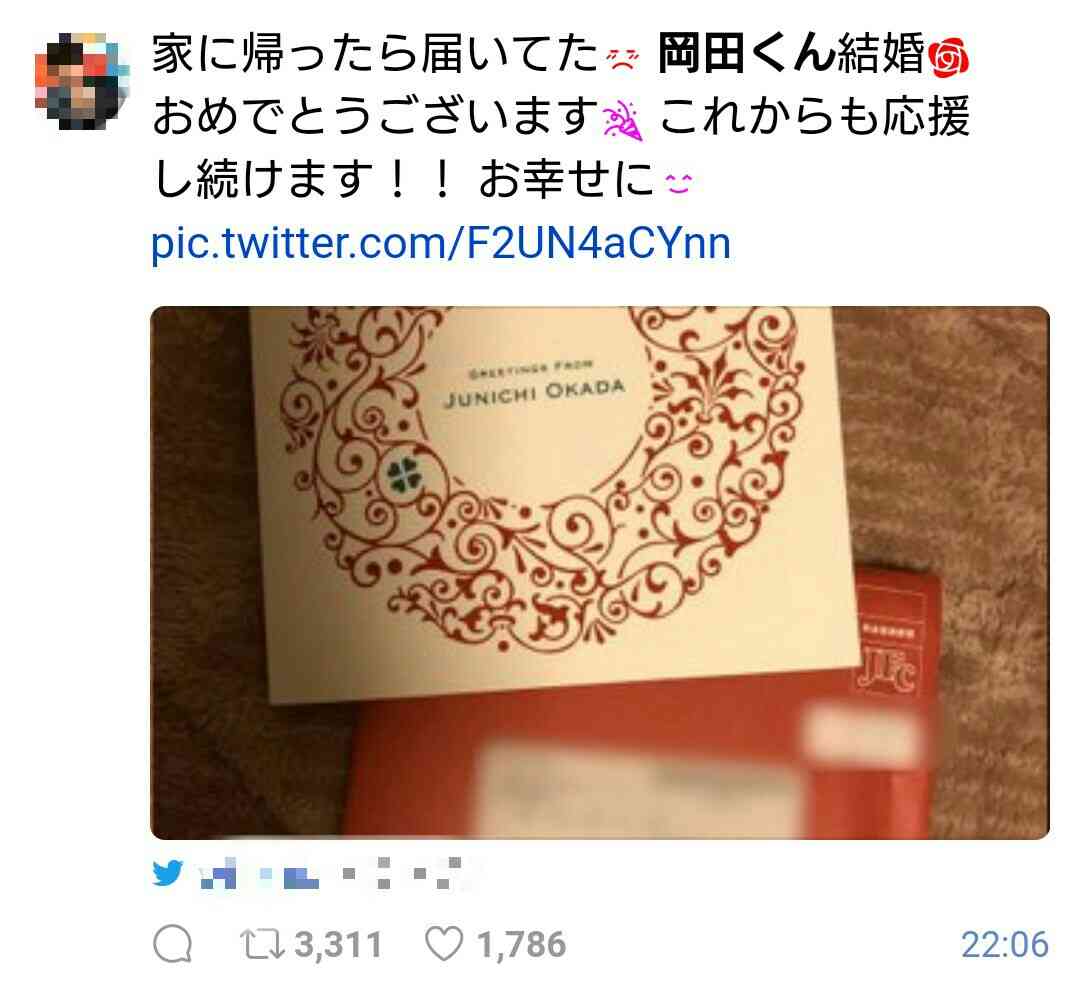Image resolution: width=1076 pixels, height=987 pixels.
Task: Click the tweet text お幸せに
Action: pyautogui.click(x=566, y=180)
